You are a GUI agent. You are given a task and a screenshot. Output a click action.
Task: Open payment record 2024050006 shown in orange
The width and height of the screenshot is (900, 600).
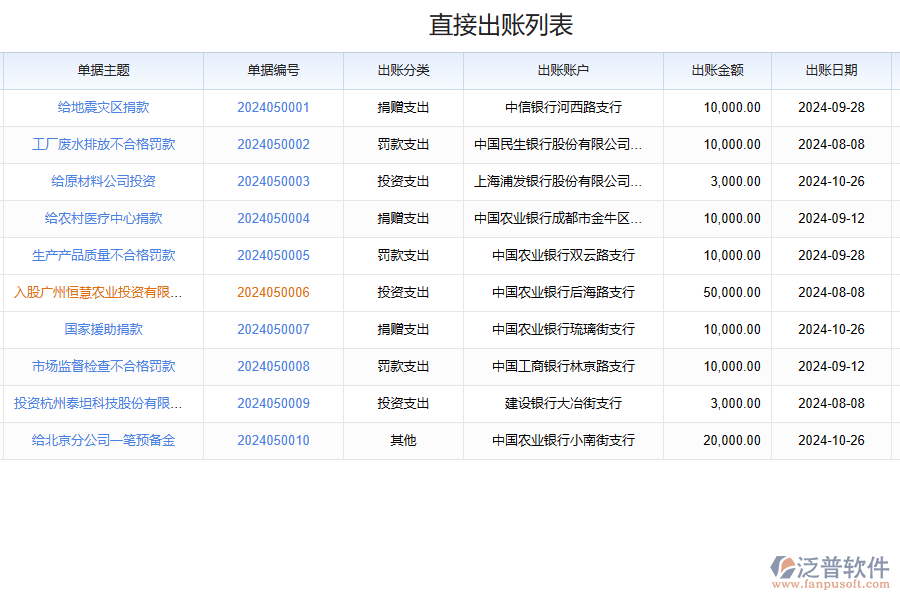pyautogui.click(x=275, y=292)
